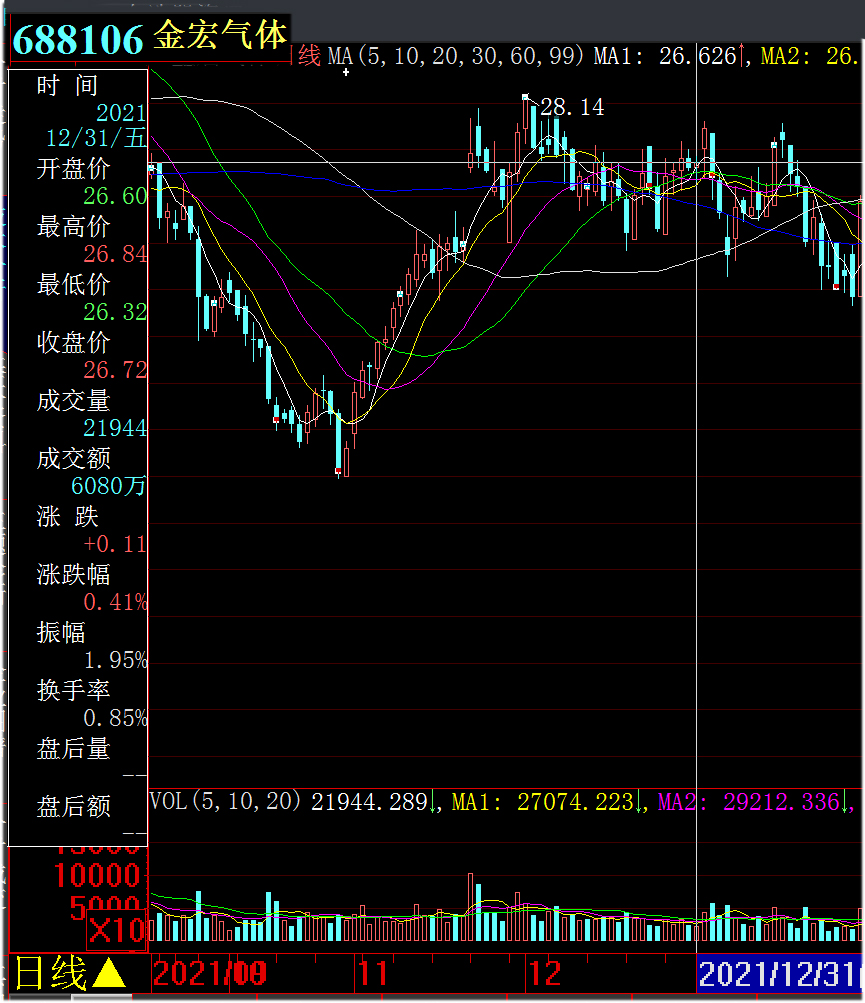Click the 振幅 label
Screen dimensions: 865x1003
[x=61, y=632]
